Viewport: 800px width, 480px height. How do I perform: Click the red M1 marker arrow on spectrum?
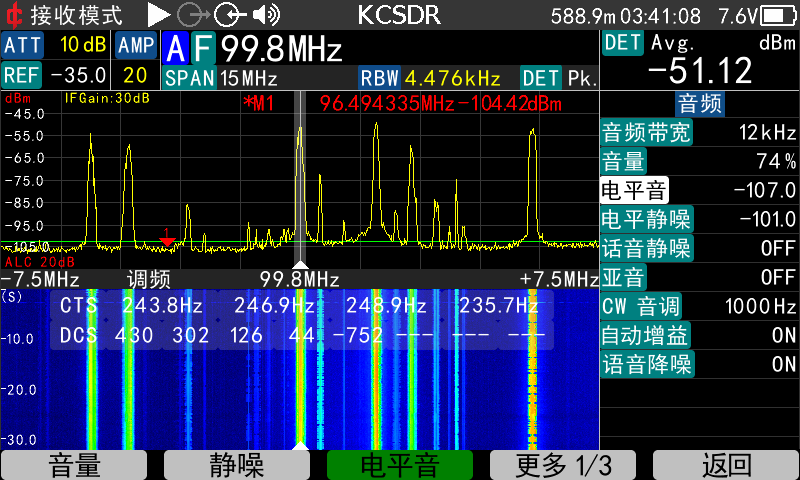point(167,238)
